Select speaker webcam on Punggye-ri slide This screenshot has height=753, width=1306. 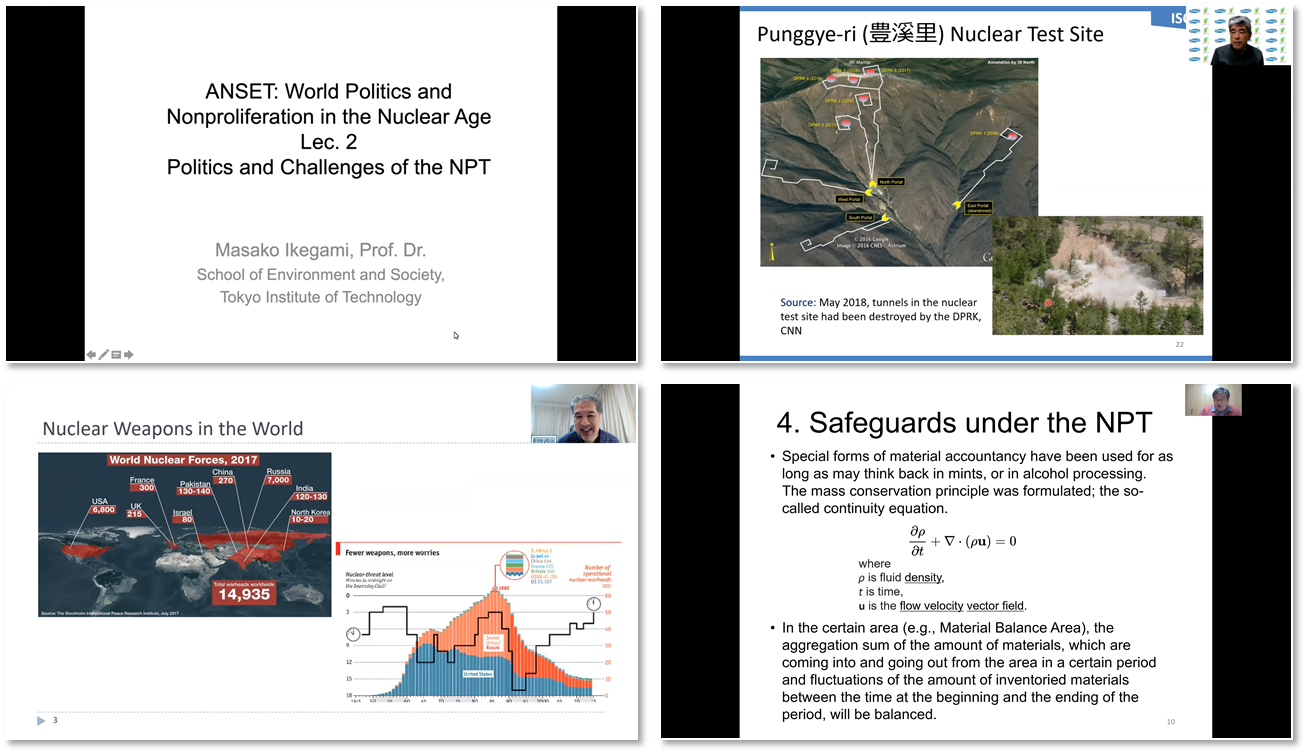tap(1240, 37)
